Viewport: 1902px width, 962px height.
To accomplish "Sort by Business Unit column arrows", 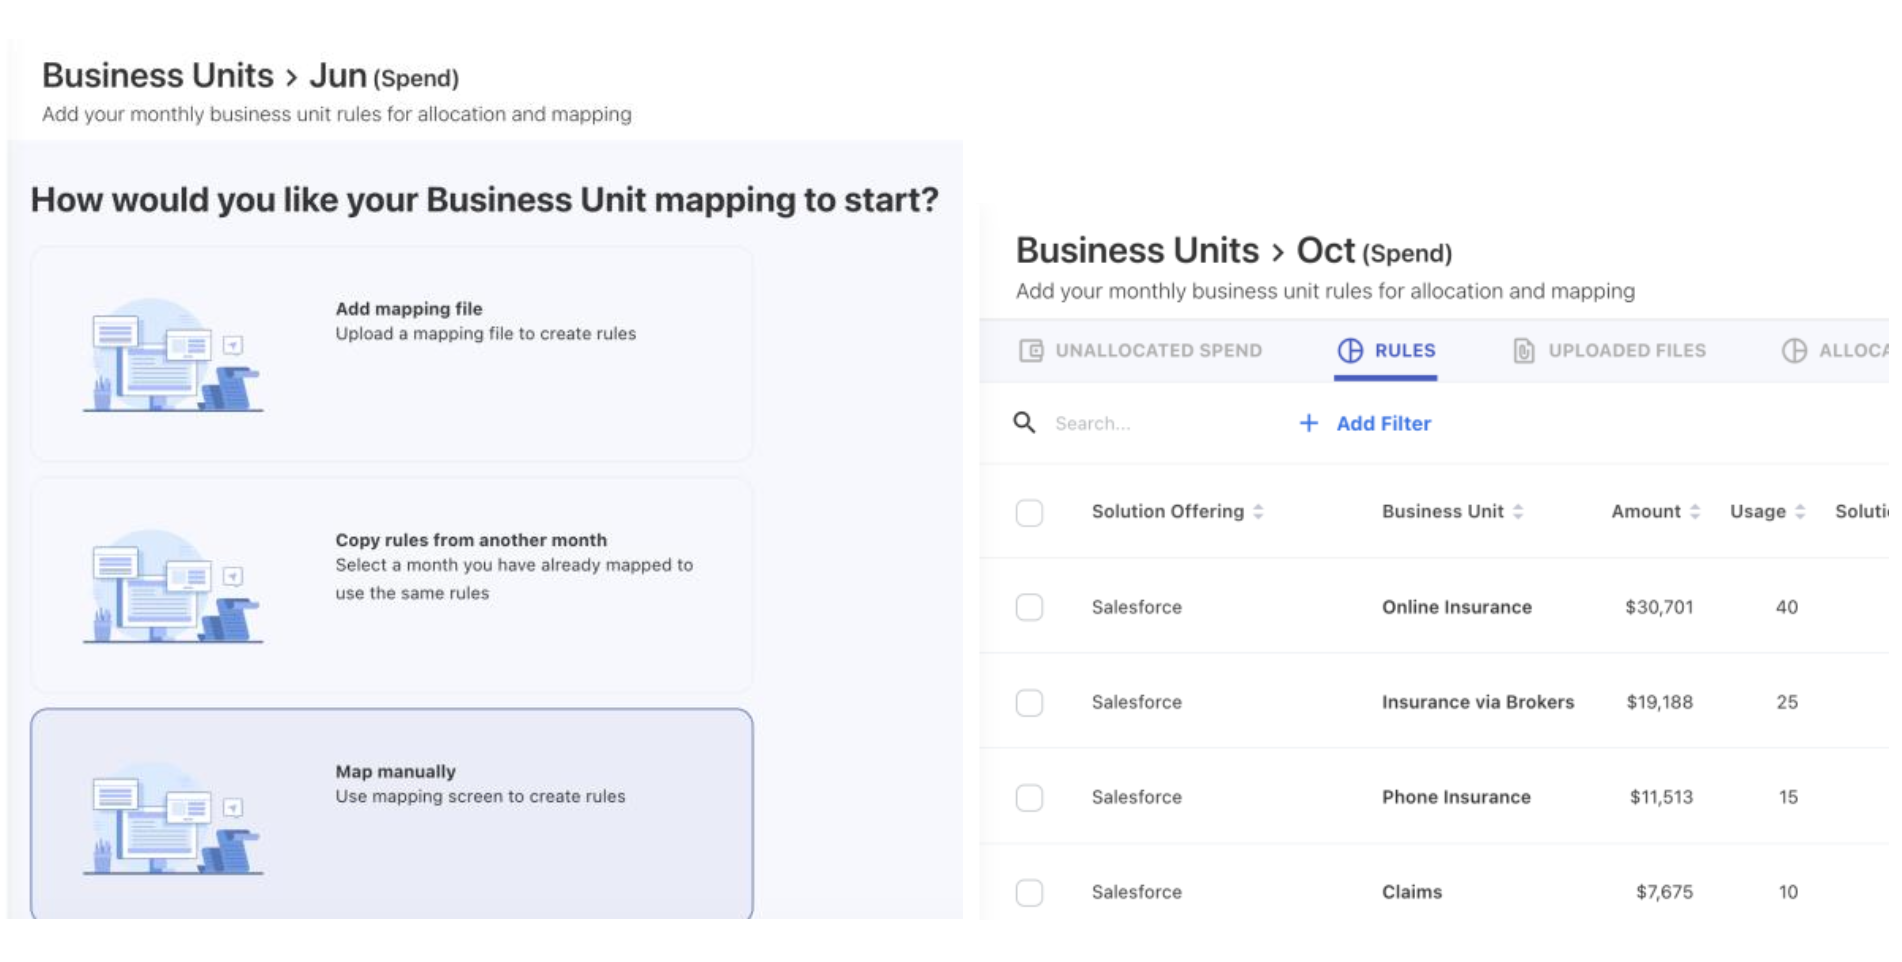I will pos(1518,512).
